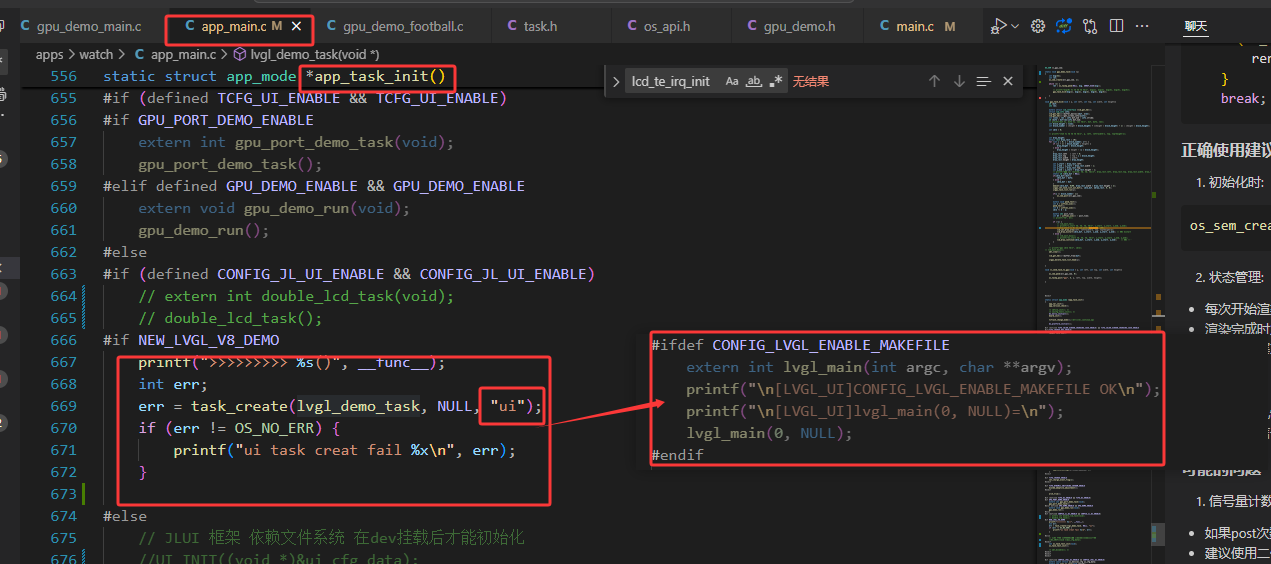Click line number 669
Screen dimensions: 1271x564
(63, 406)
